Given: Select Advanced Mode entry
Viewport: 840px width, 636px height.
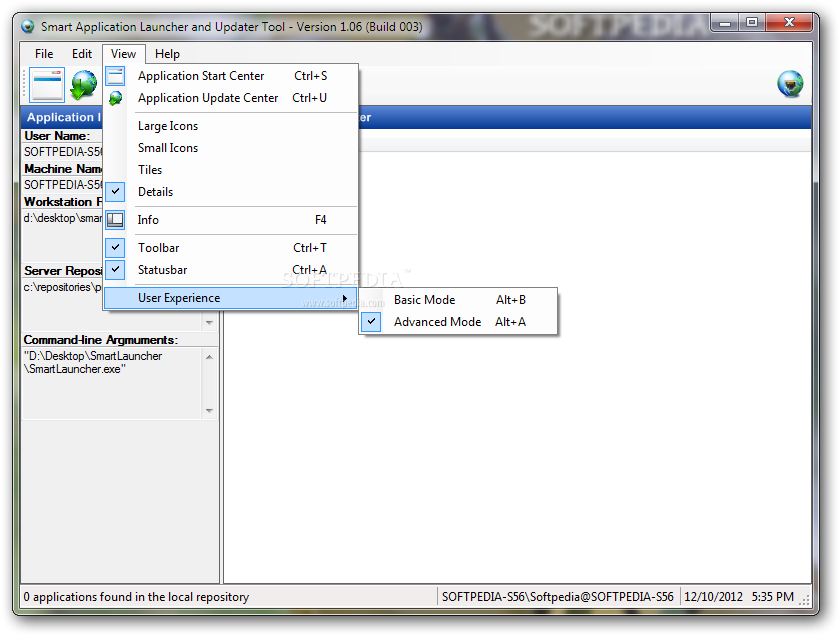Looking at the screenshot, I should 458,322.
